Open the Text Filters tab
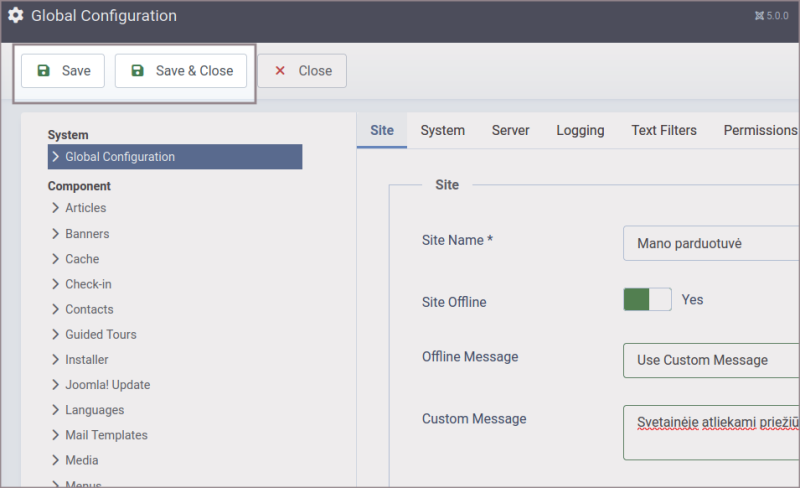This screenshot has width=800, height=488. 664,130
